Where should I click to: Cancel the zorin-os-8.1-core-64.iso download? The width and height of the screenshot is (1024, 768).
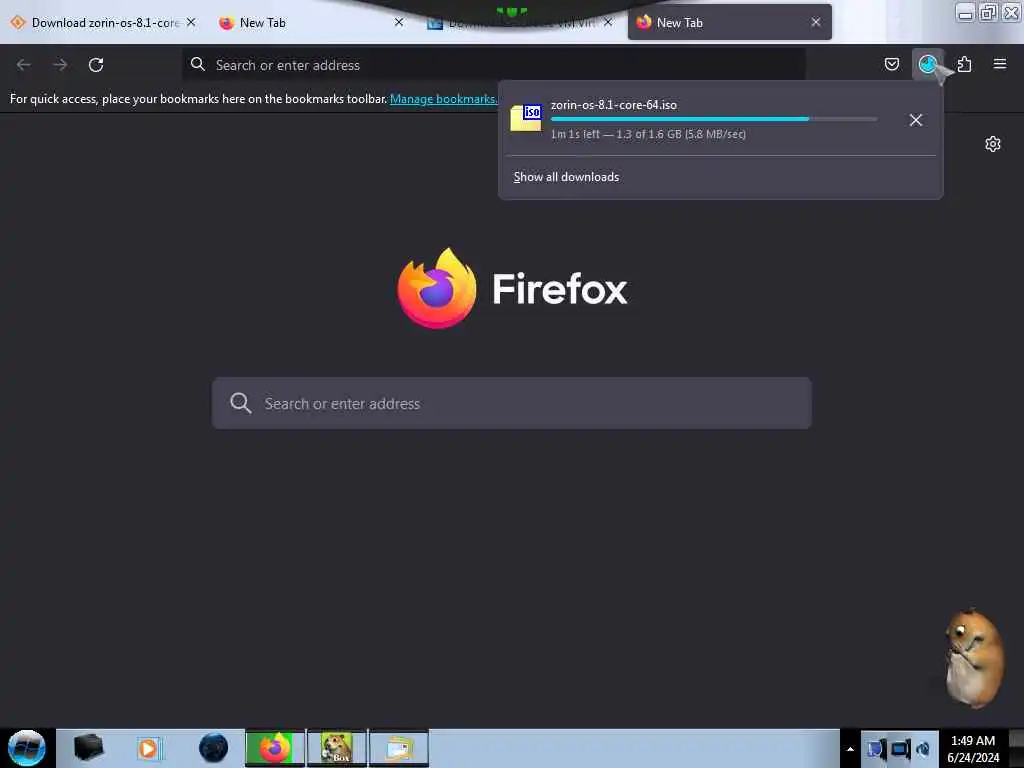[916, 120]
